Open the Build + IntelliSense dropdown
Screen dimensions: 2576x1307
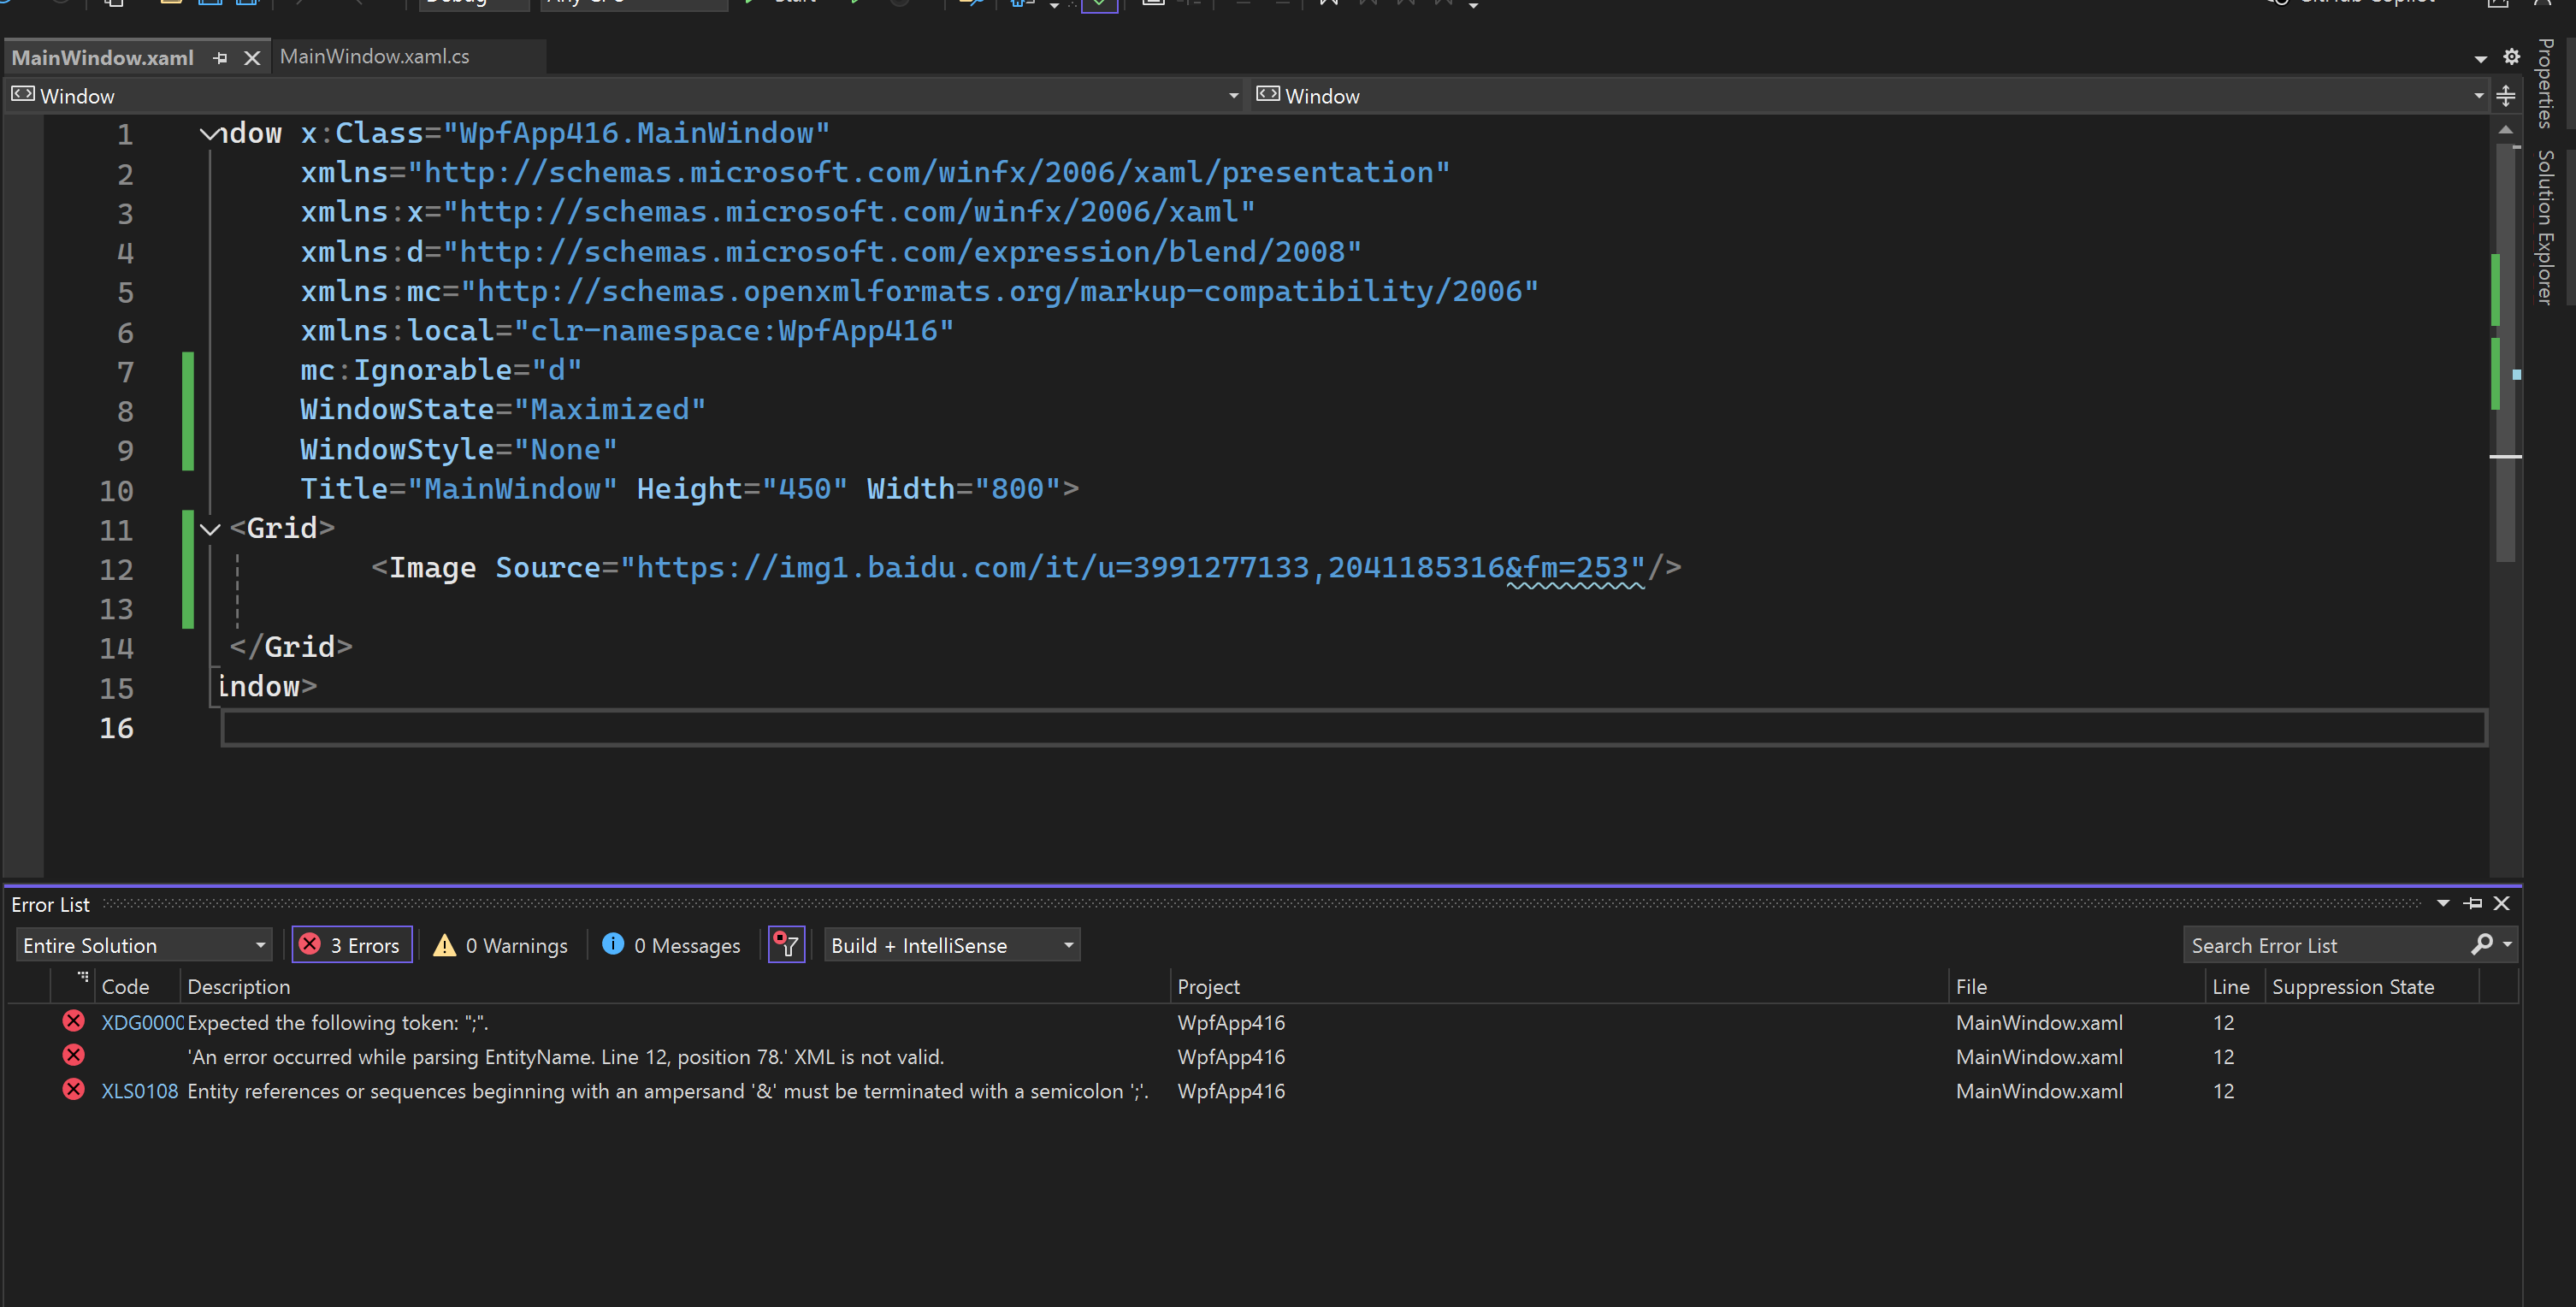(x=951, y=945)
